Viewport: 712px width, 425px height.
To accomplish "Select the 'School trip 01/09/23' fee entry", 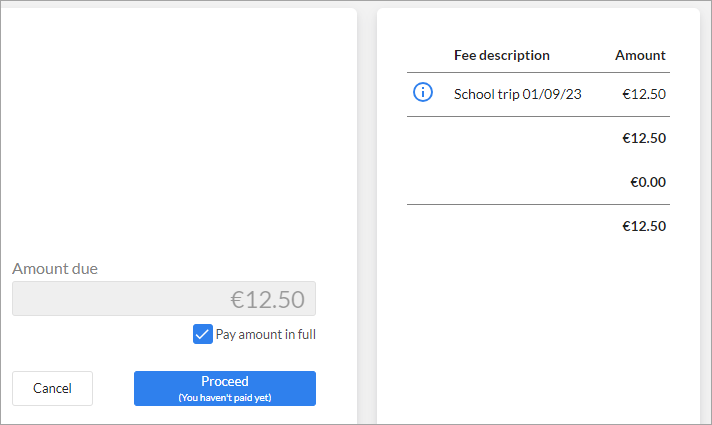I will point(518,94).
